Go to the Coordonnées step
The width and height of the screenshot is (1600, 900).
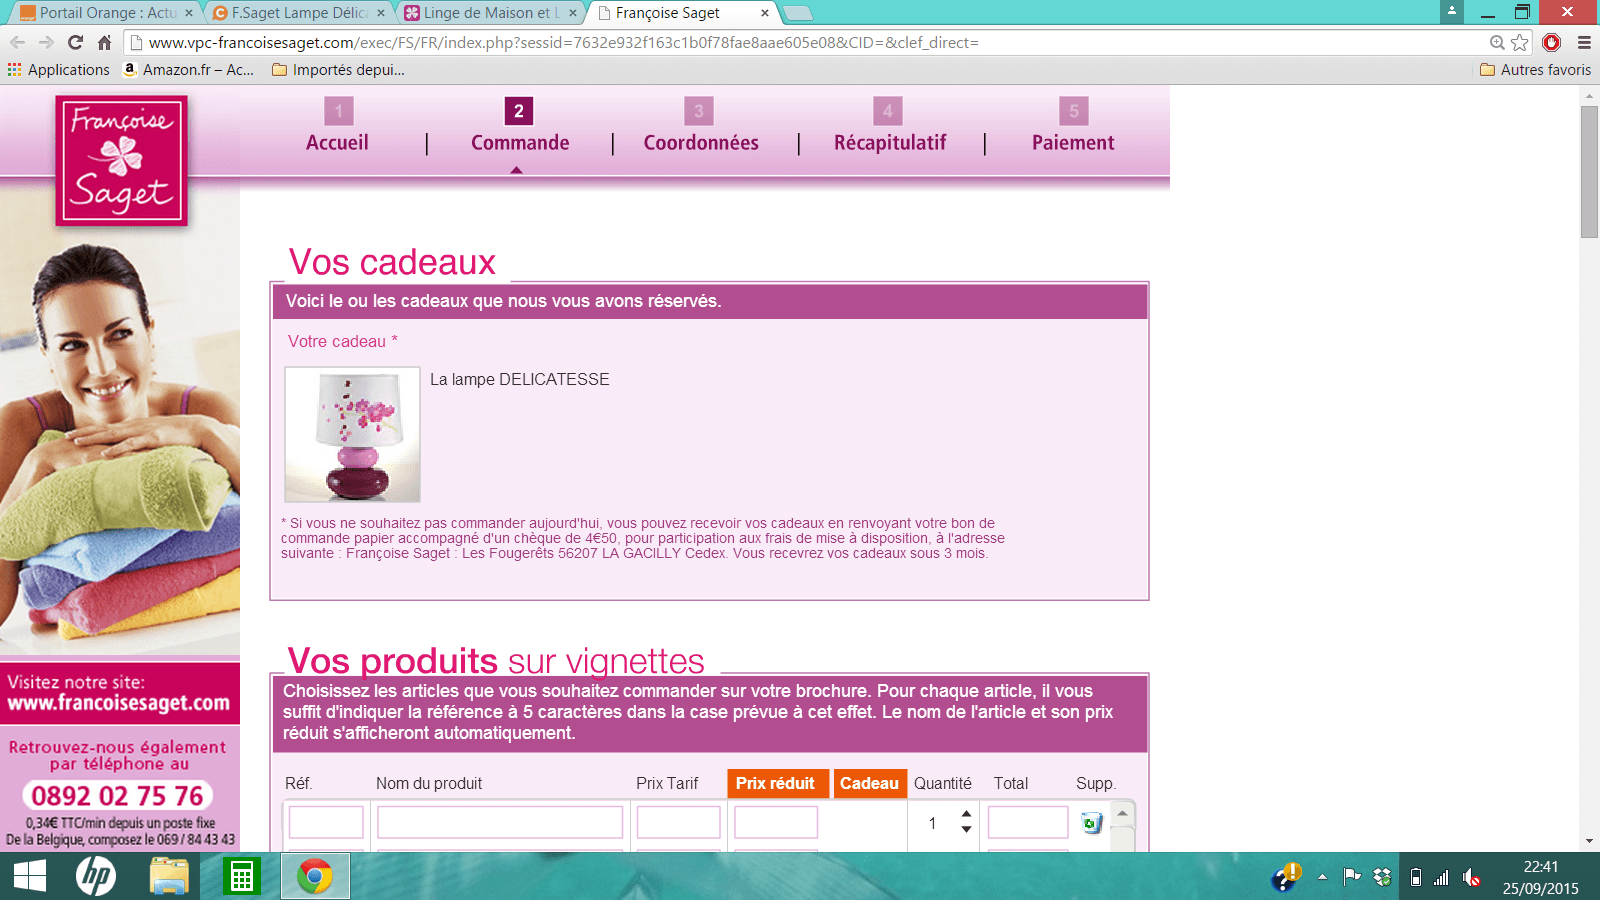click(701, 142)
